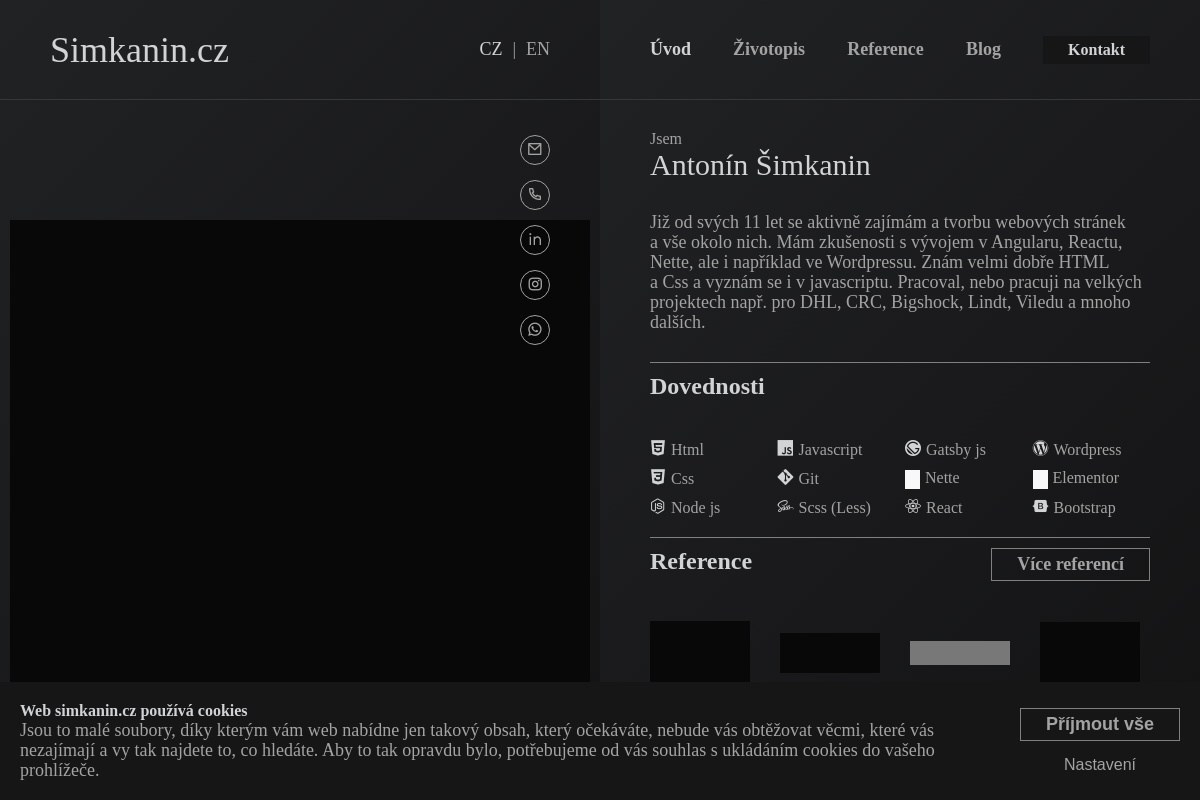Screen dimensions: 1200x800
Task: Go to the Blog page
Action: tap(983, 49)
